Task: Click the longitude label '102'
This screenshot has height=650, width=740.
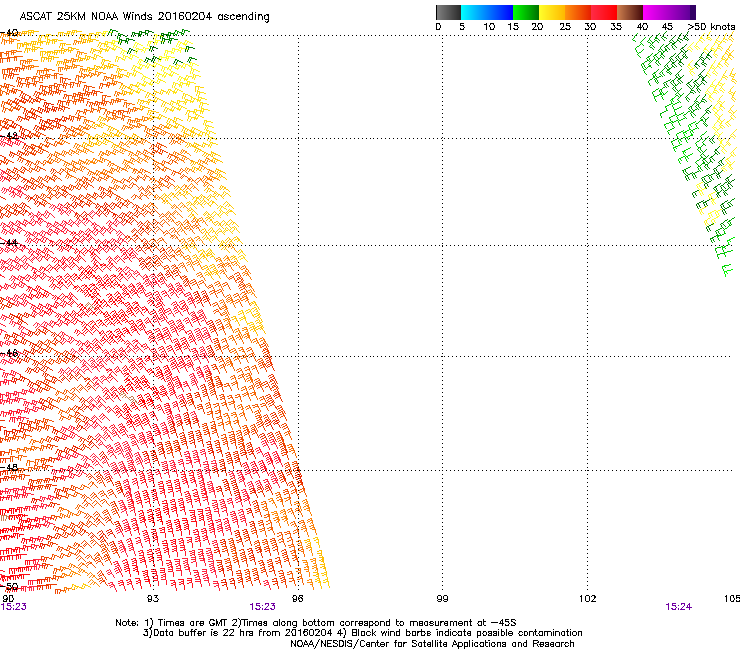Action: point(587,599)
